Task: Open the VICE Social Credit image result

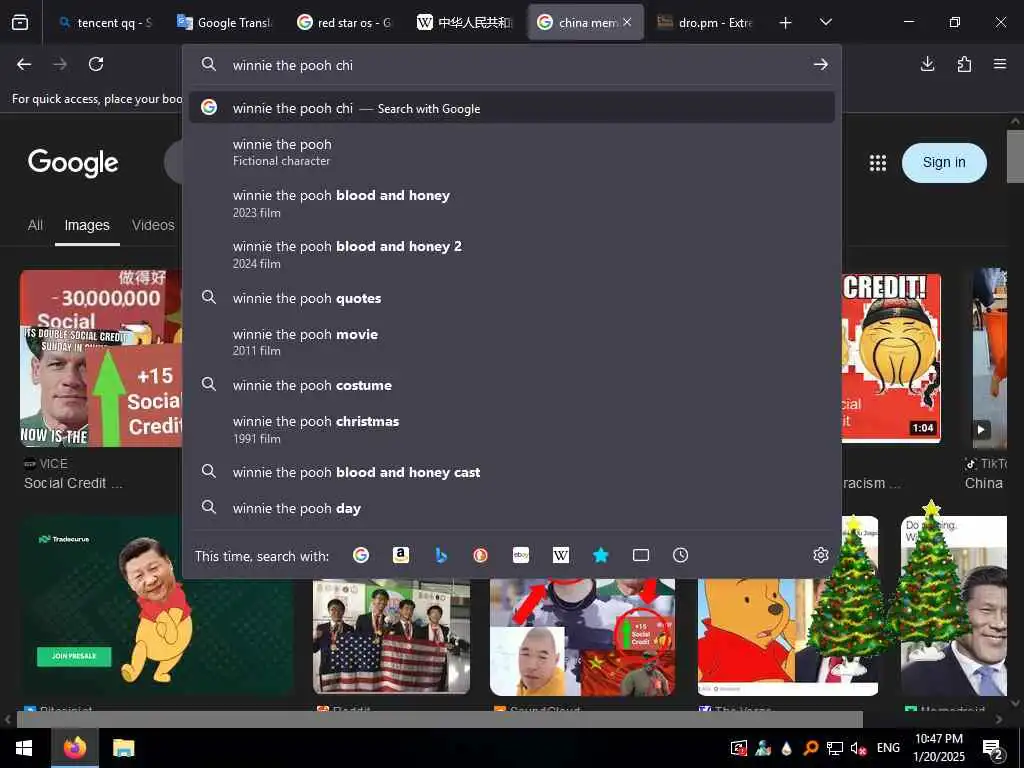Action: [101, 358]
